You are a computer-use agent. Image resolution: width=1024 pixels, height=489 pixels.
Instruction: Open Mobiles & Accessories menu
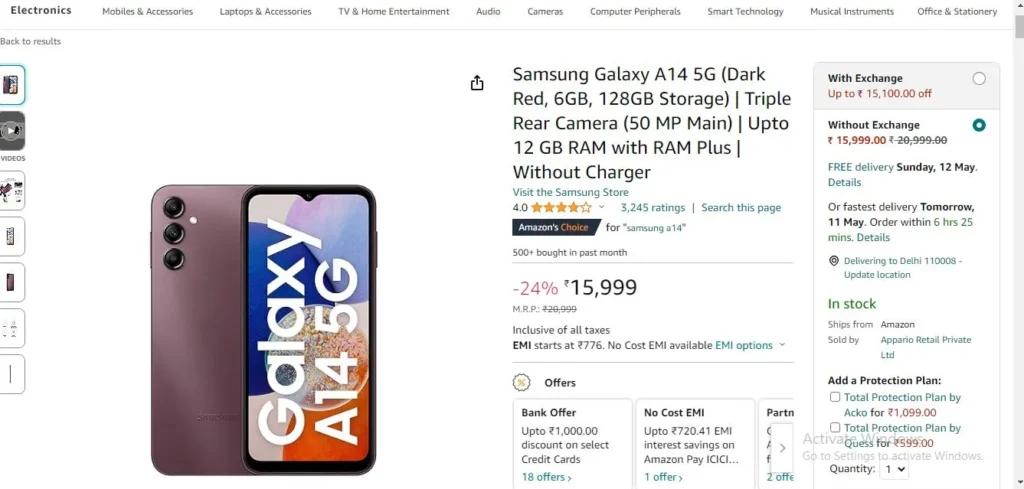148,11
